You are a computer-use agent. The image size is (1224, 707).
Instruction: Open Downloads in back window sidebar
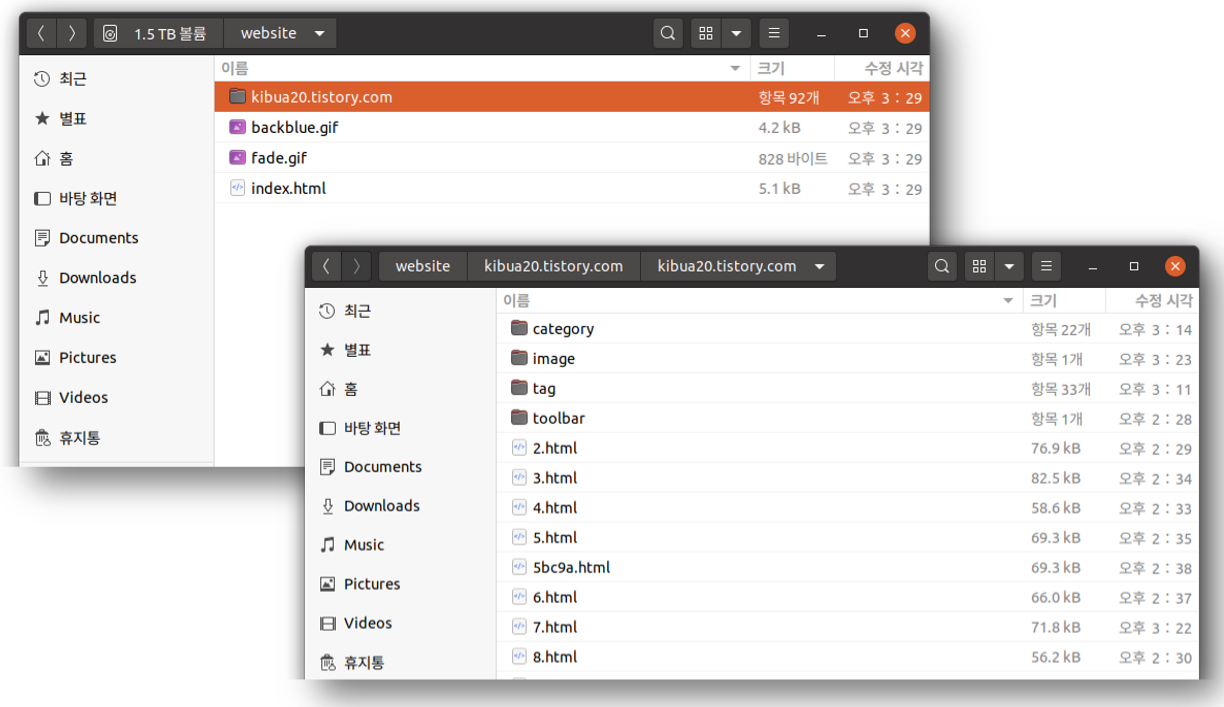click(117, 278)
